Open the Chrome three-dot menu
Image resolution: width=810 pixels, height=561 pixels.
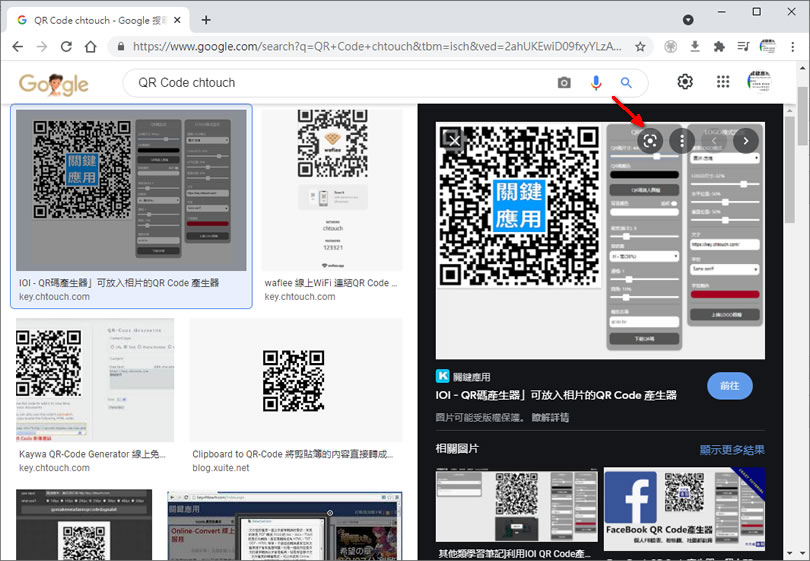pos(792,46)
